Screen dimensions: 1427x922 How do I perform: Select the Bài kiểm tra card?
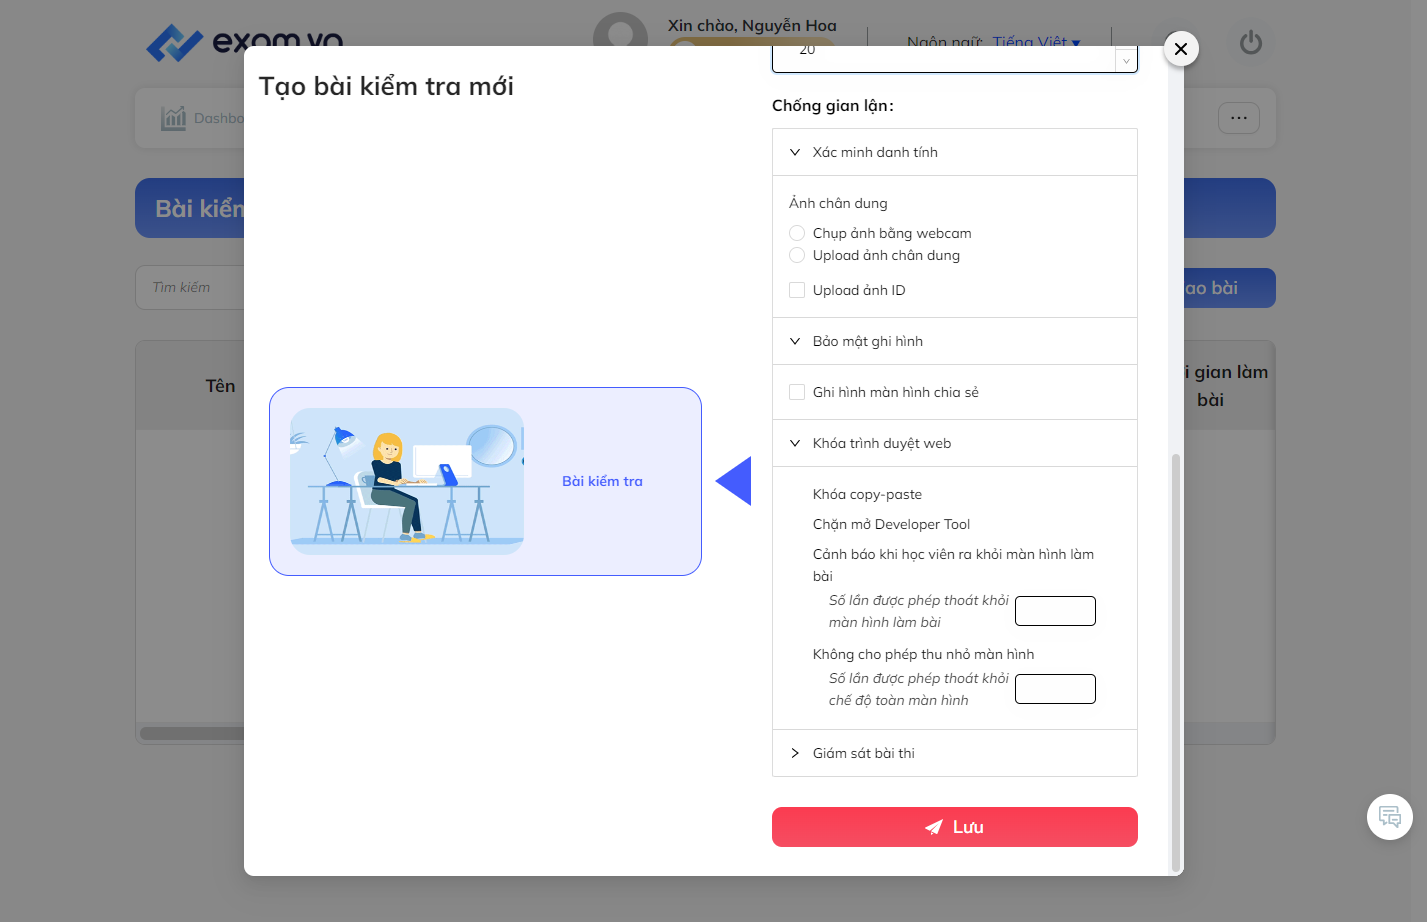(x=485, y=481)
